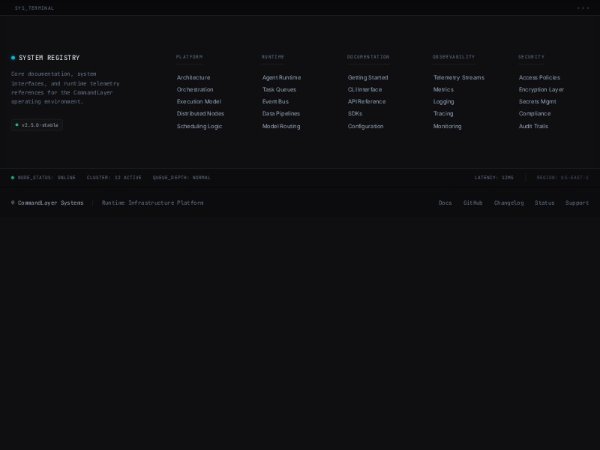600x450 pixels.
Task: Click the teal dot beside SYSTEM REGISTRY
Action: [13, 58]
